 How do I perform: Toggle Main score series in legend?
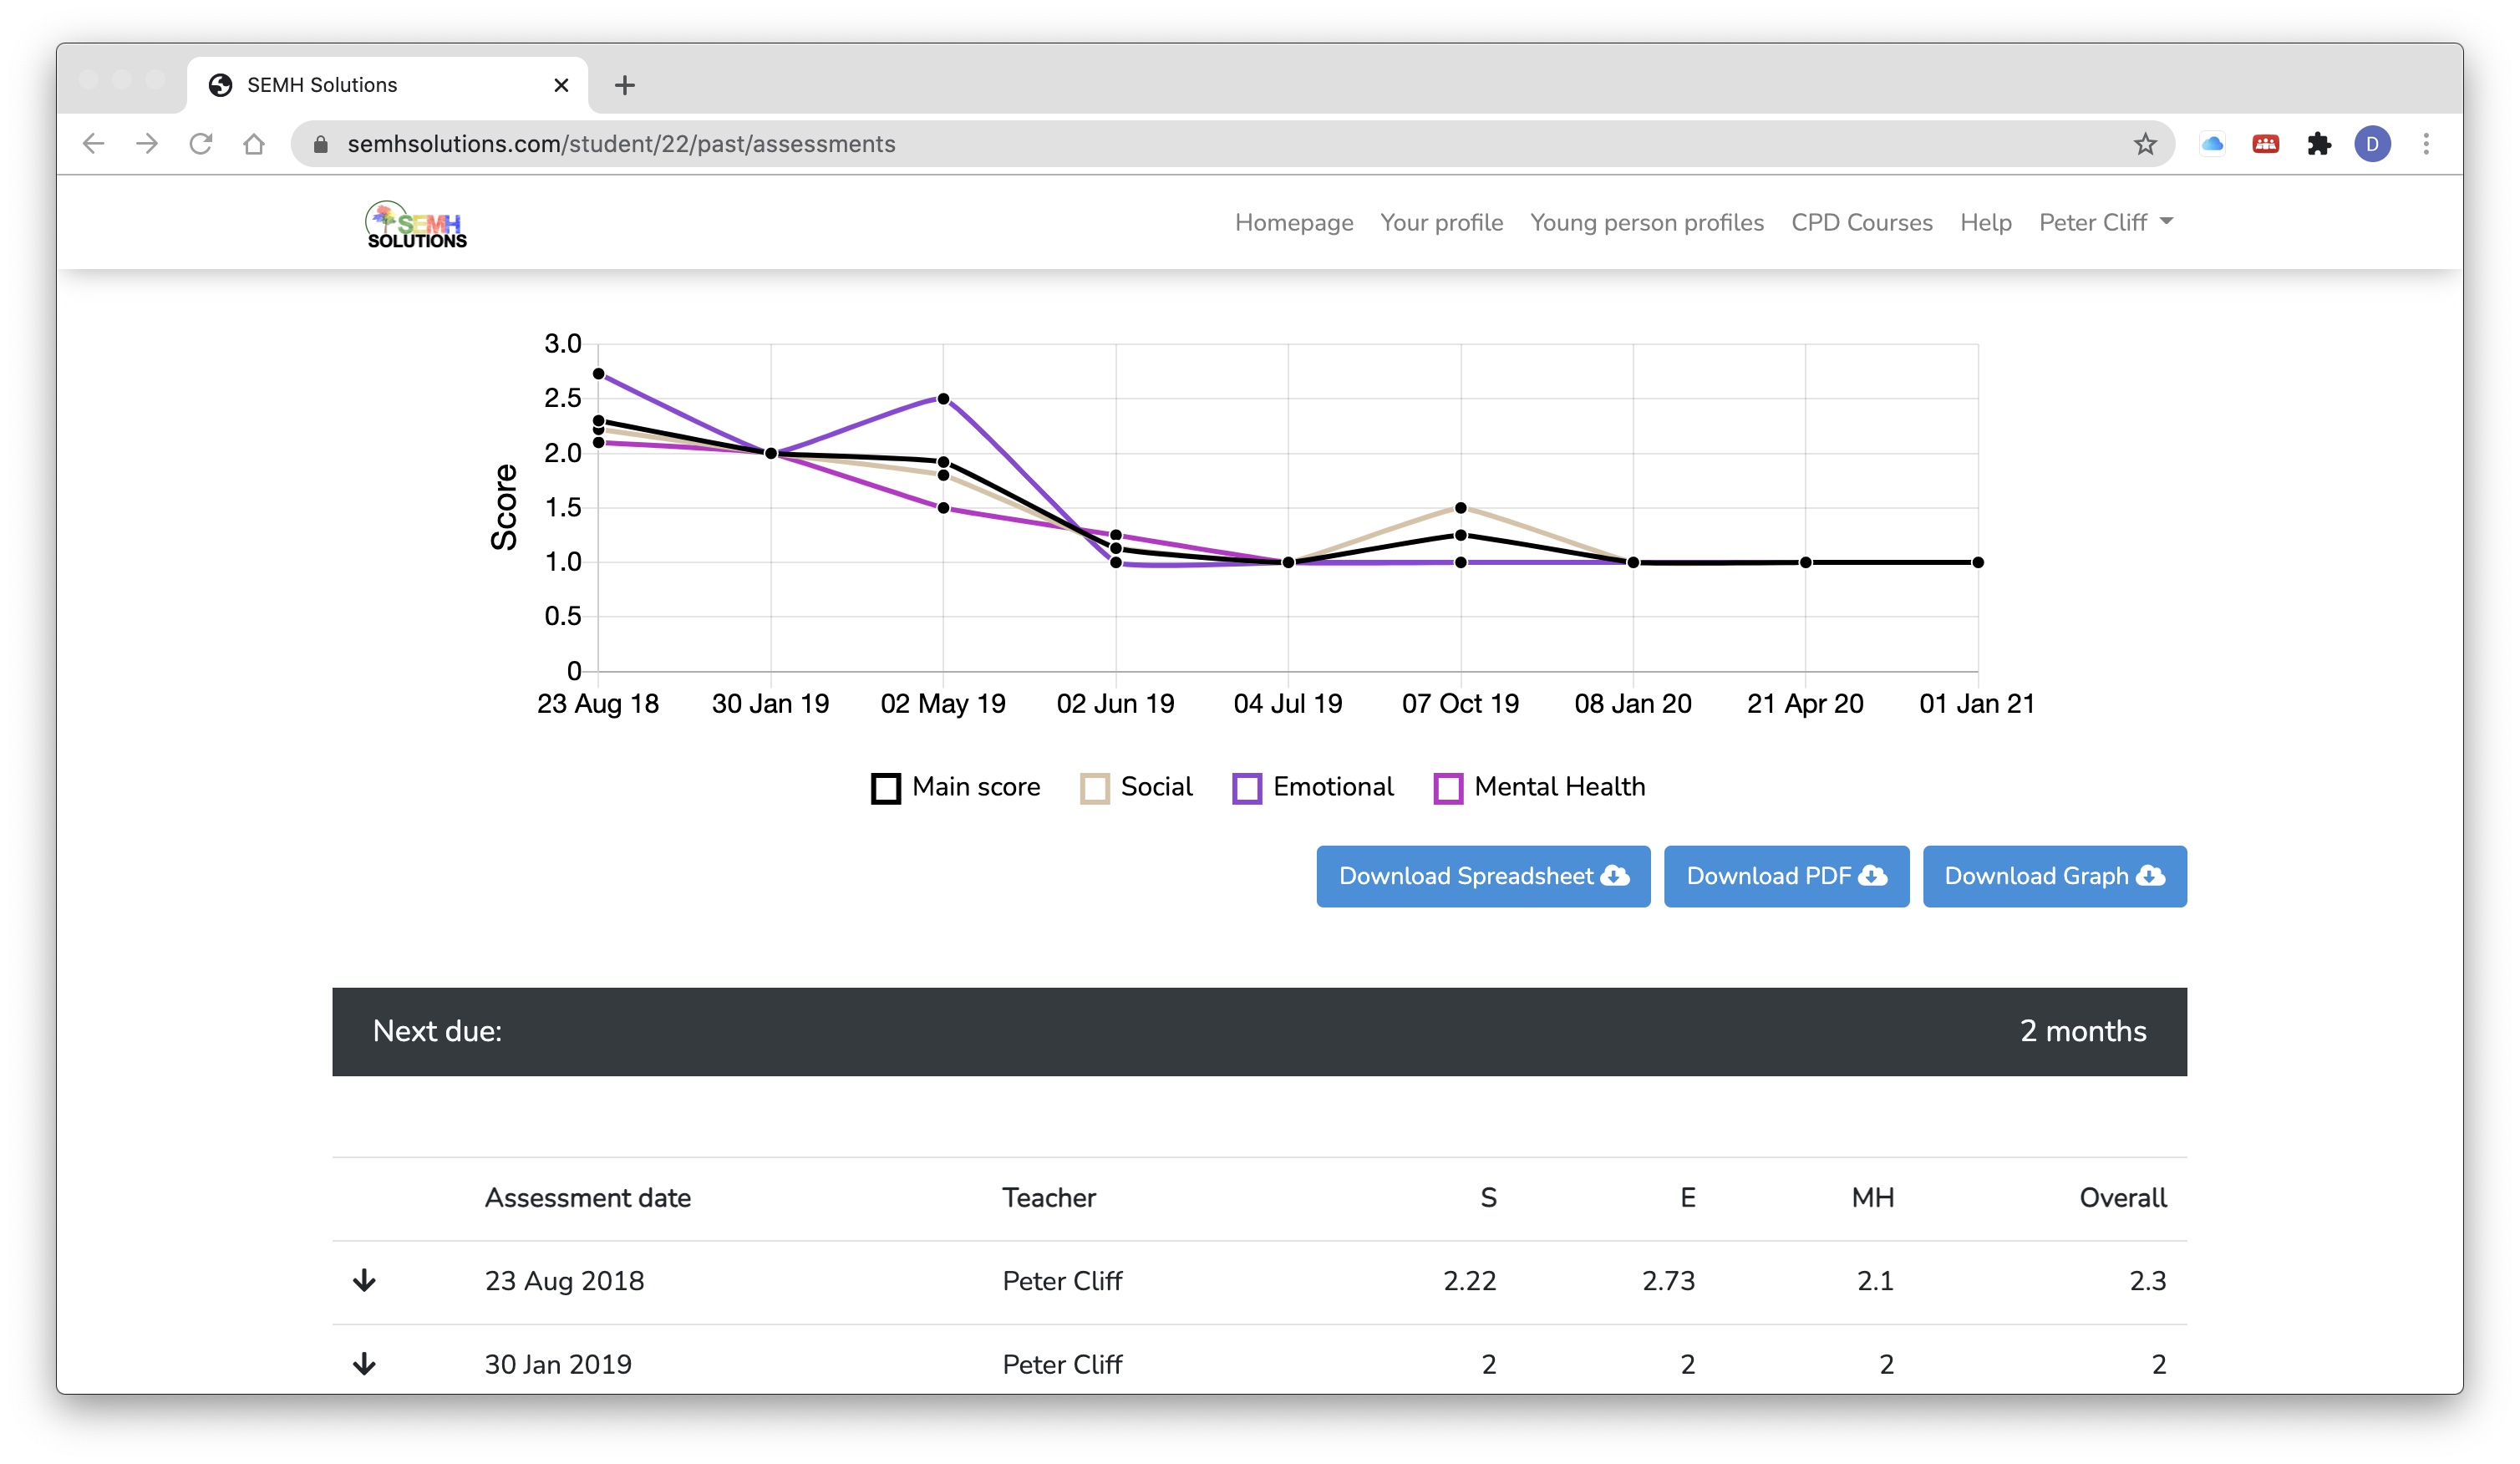[x=885, y=788]
